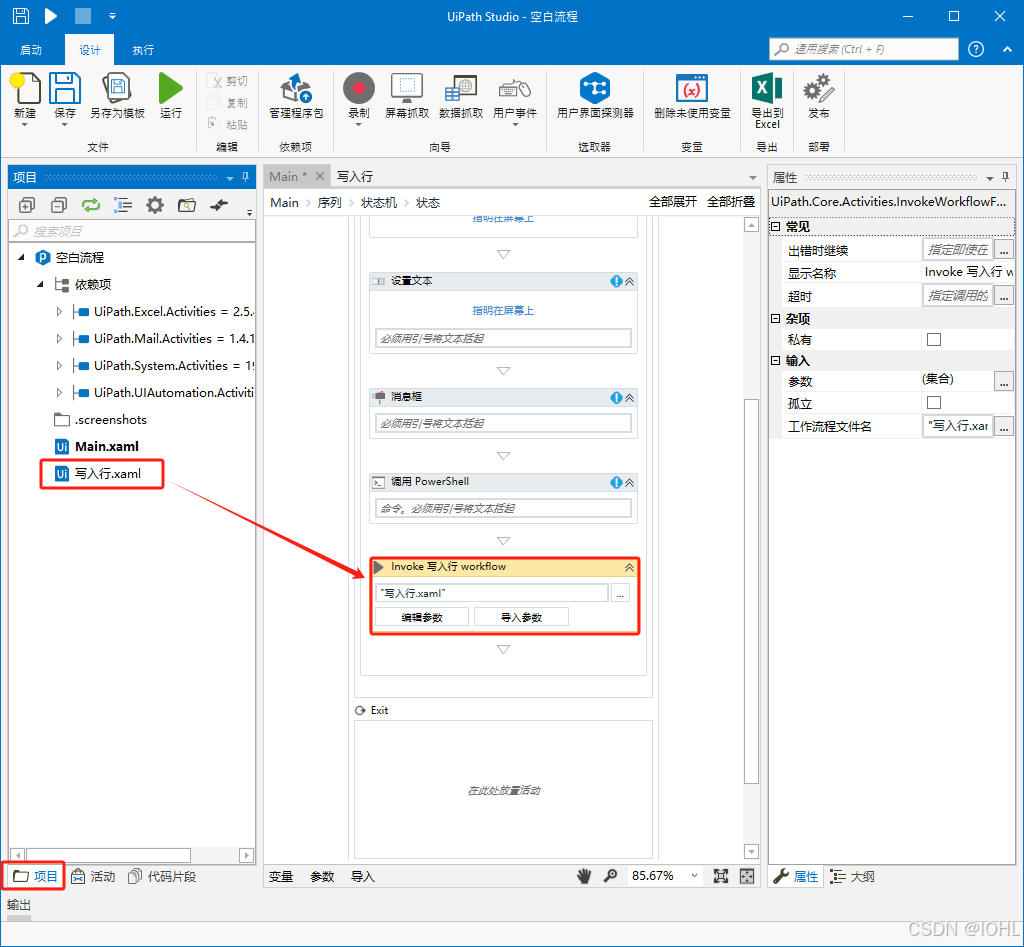
Task: Click 全部折叠 (Collapse All)
Action: click(x=731, y=202)
